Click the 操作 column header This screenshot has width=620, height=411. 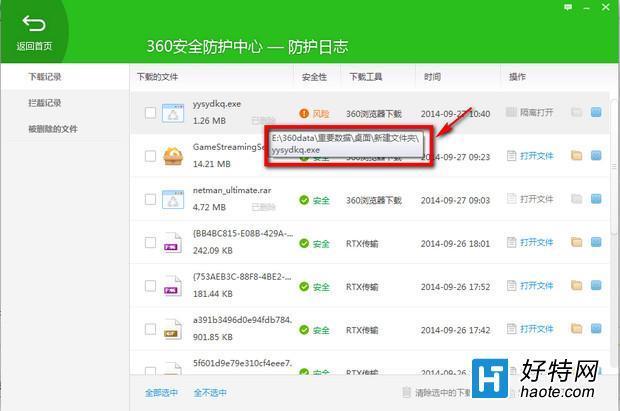pyautogui.click(x=517, y=77)
